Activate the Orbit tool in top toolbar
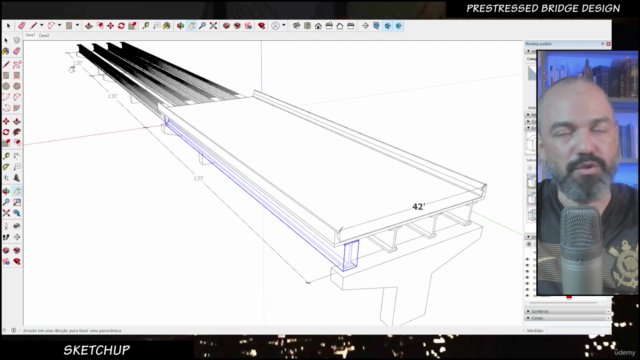Image resolution: width=640 pixels, height=360 pixels. click(180, 26)
